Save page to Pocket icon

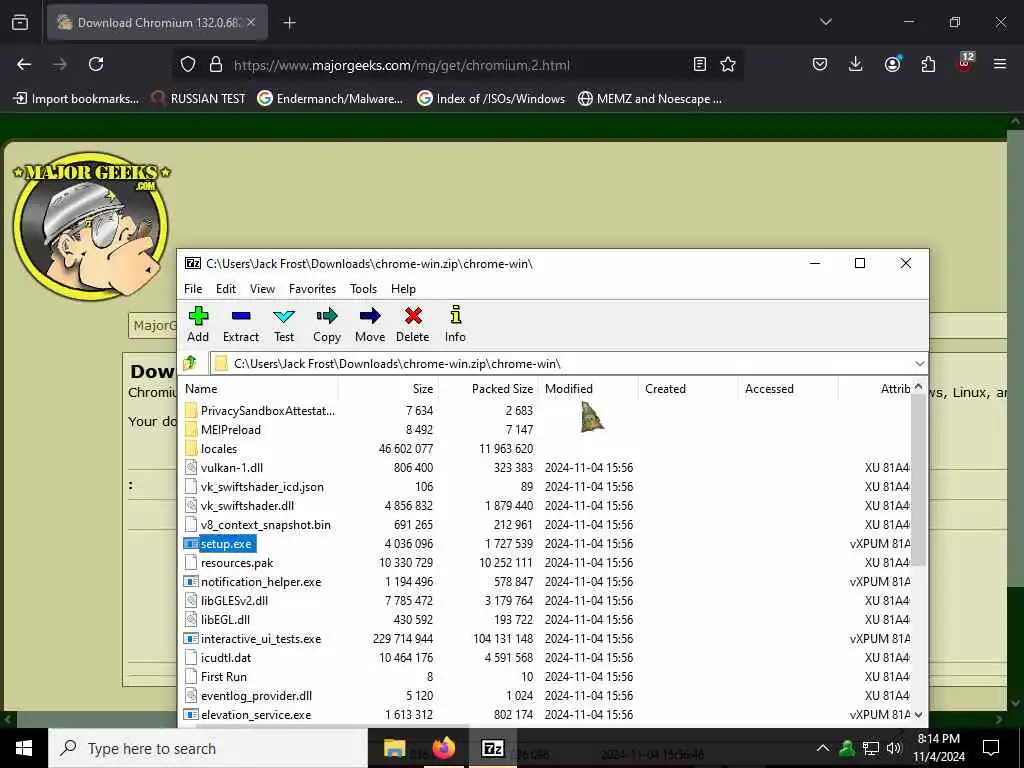(x=820, y=64)
